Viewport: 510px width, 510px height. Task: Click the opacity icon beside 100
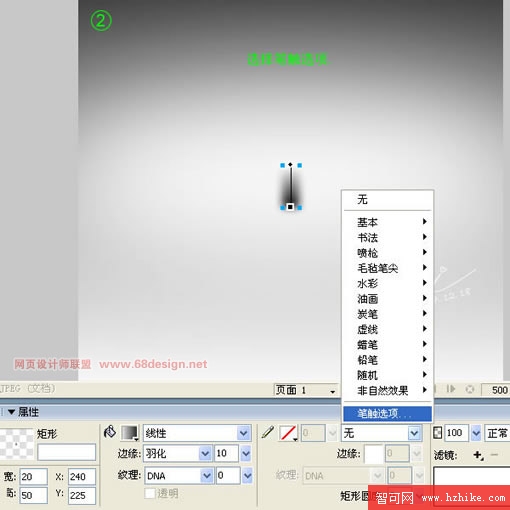437,433
